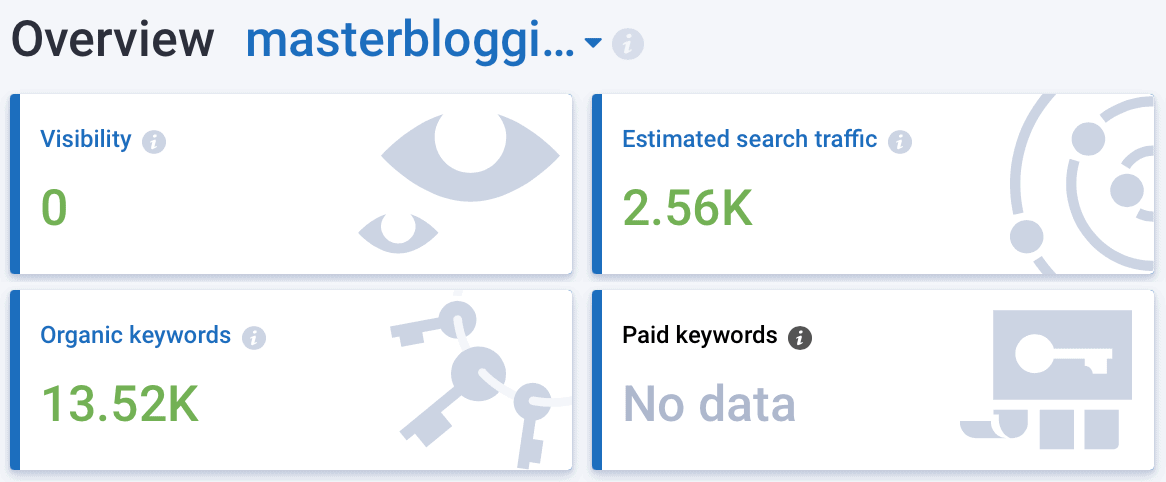The height and width of the screenshot is (482, 1166).
Task: Click the No data text in Paid keywords
Action: coord(709,404)
